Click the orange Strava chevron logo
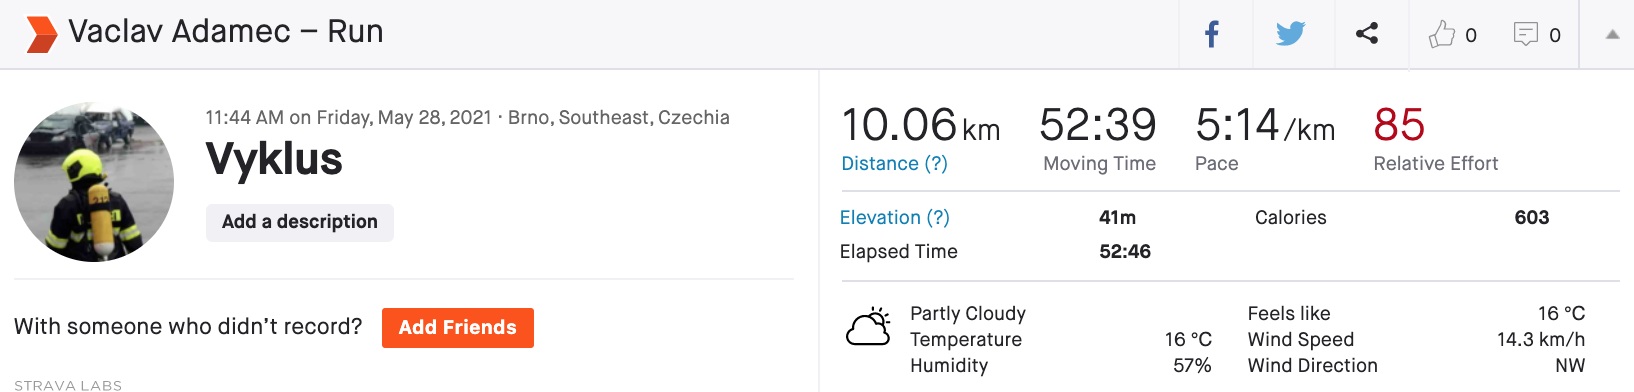The width and height of the screenshot is (1634, 392). [41, 34]
